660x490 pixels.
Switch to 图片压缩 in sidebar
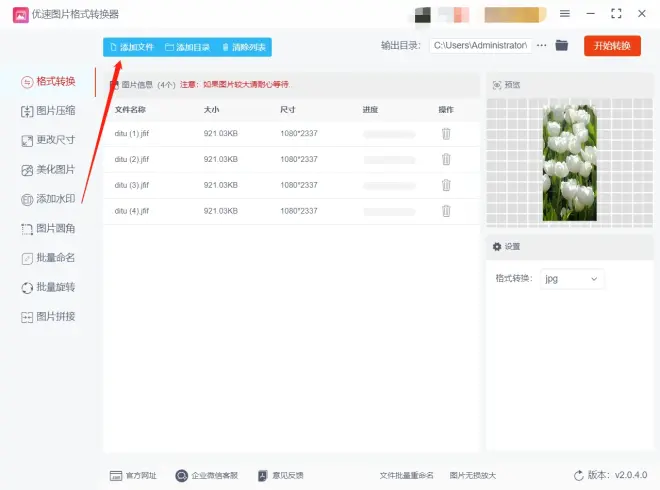[49, 111]
